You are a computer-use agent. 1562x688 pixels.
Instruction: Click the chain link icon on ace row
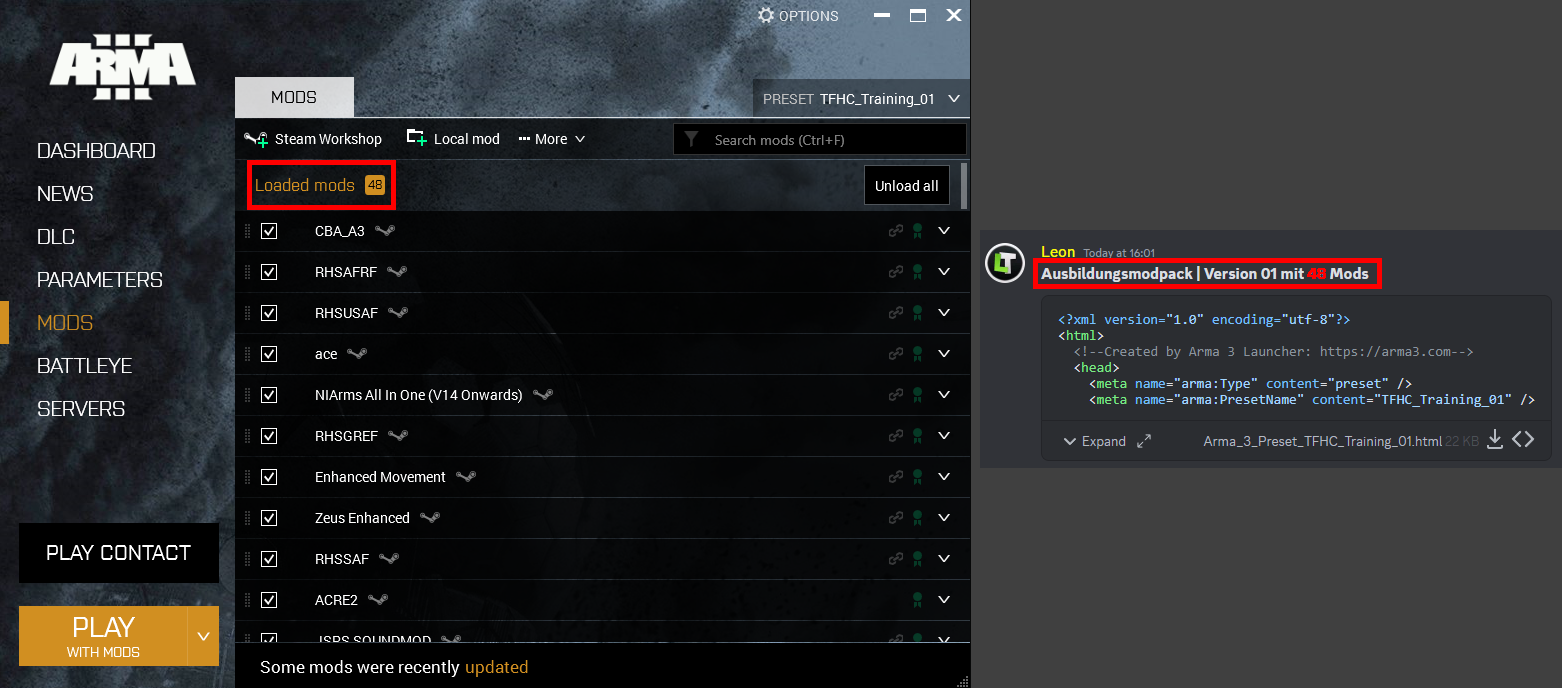click(895, 354)
